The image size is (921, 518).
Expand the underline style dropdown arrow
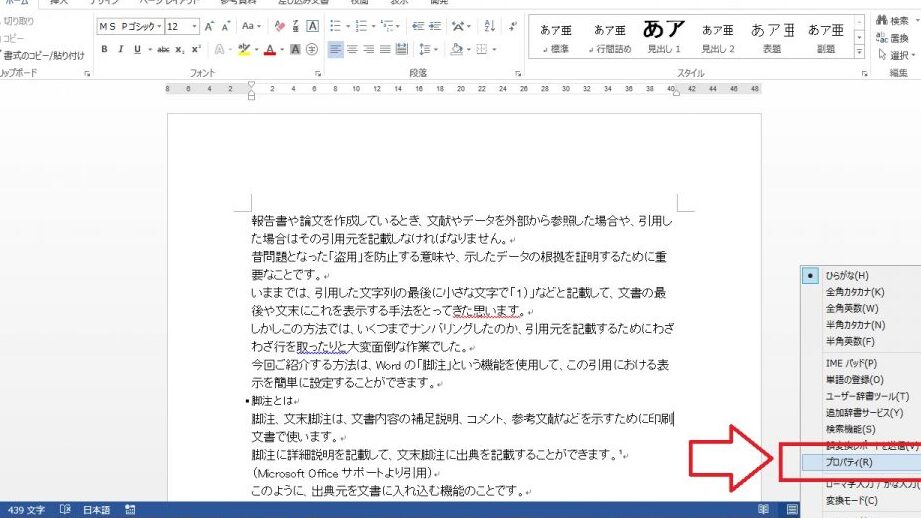pos(149,49)
